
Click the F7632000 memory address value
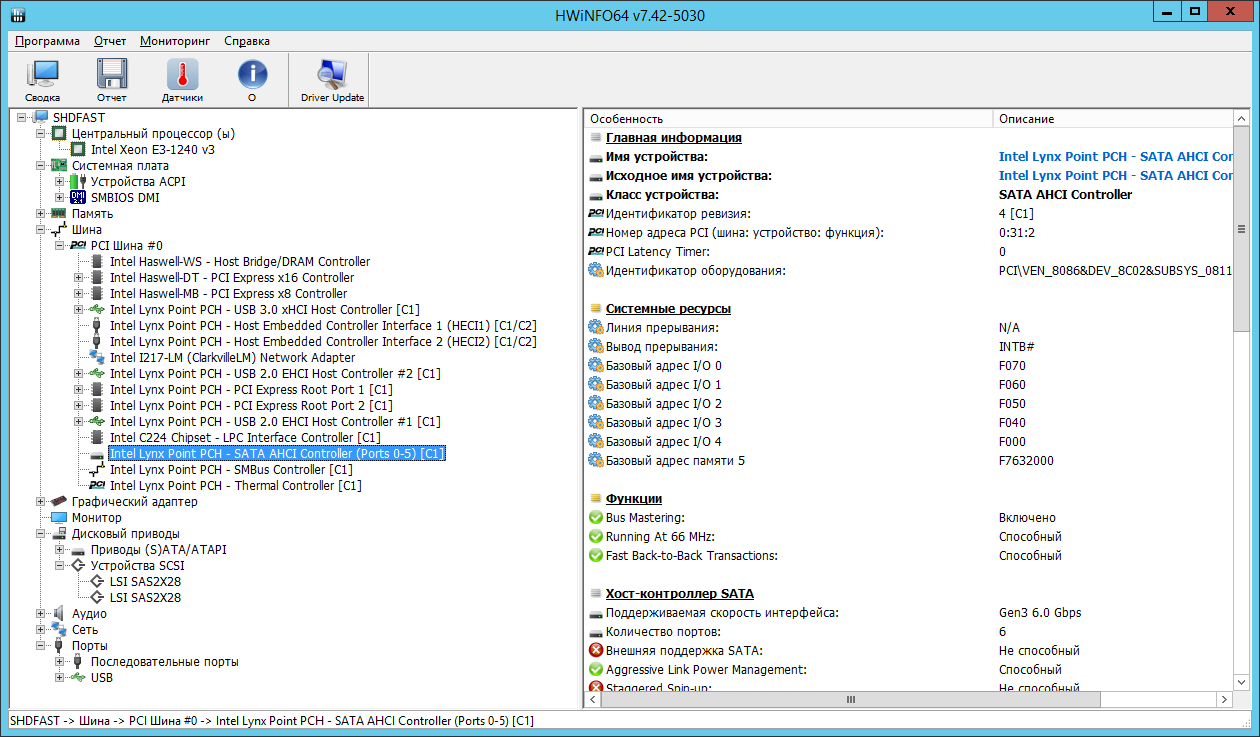coord(1026,461)
